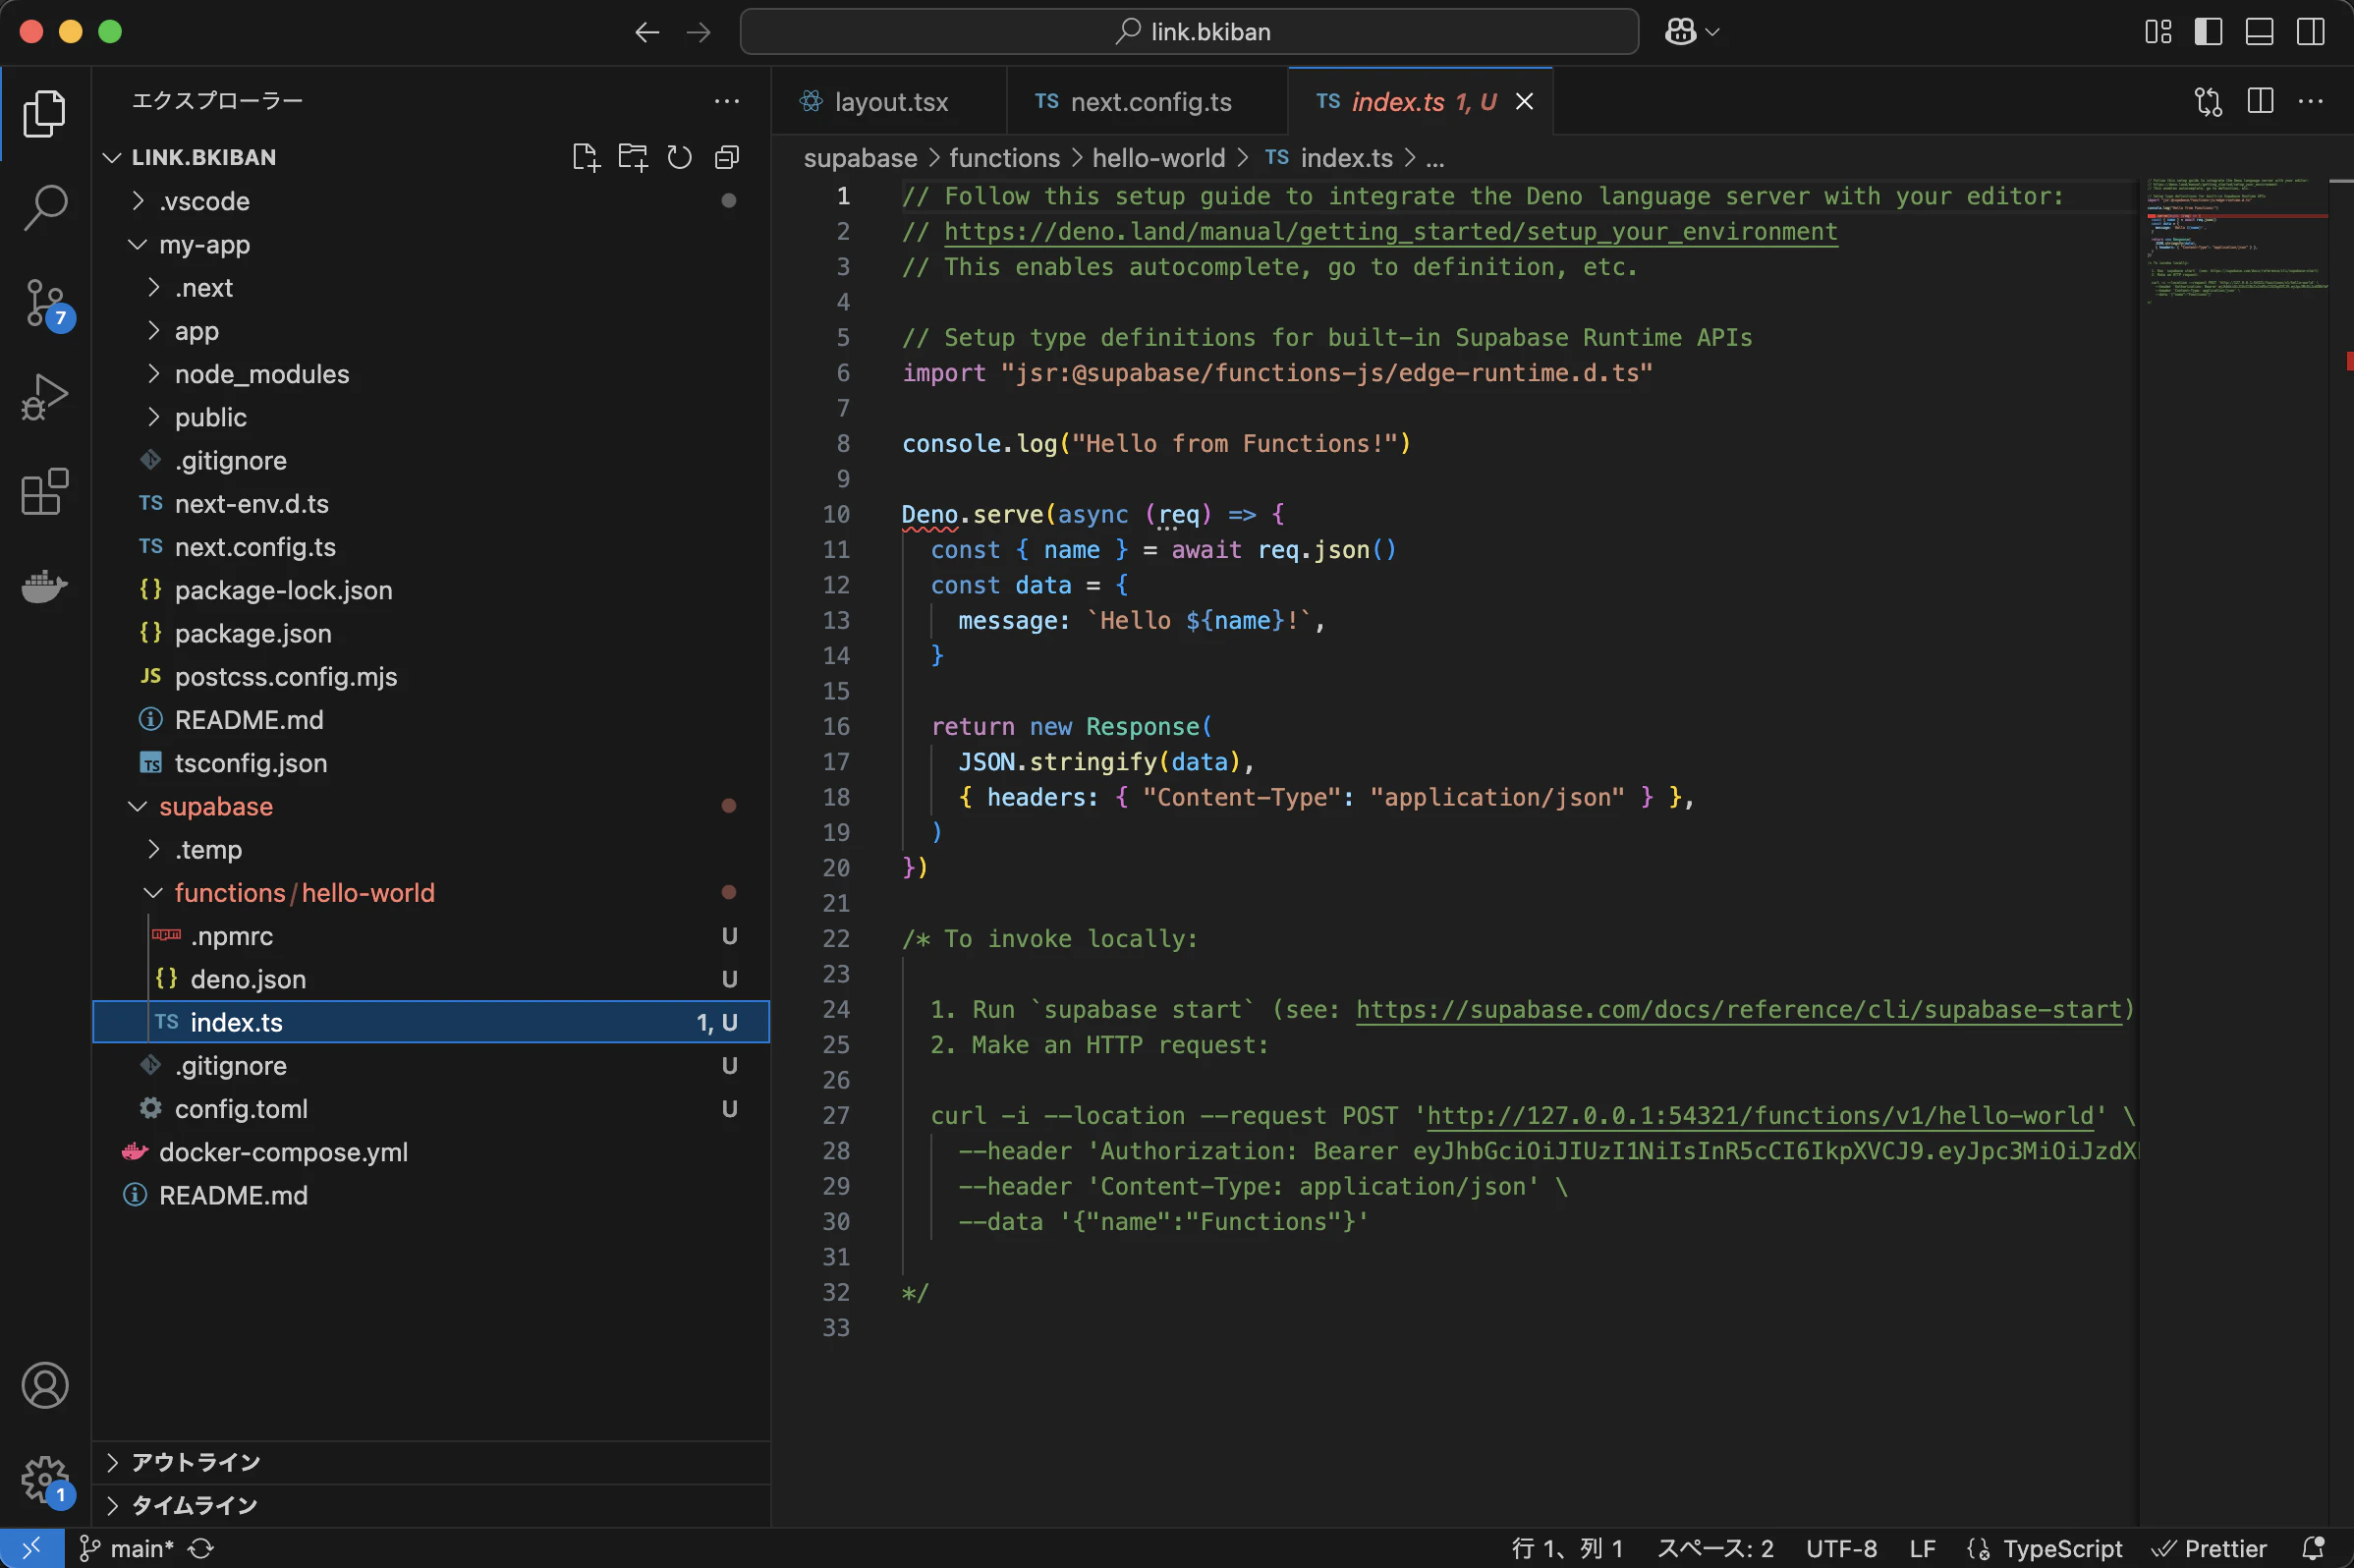The width and height of the screenshot is (2354, 1568).
Task: Open the Accounts menu icon
Action: pos(45,1385)
